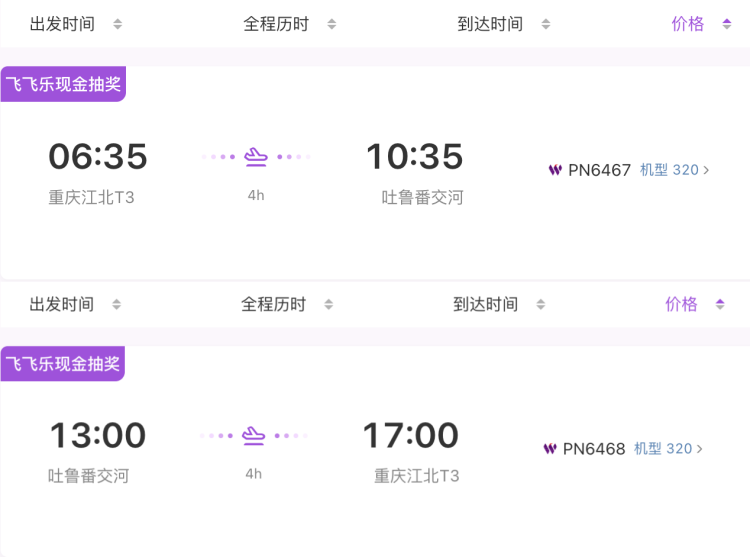Click the airline logo beside PN6467
Screen dimensions: 750x557
click(x=555, y=170)
